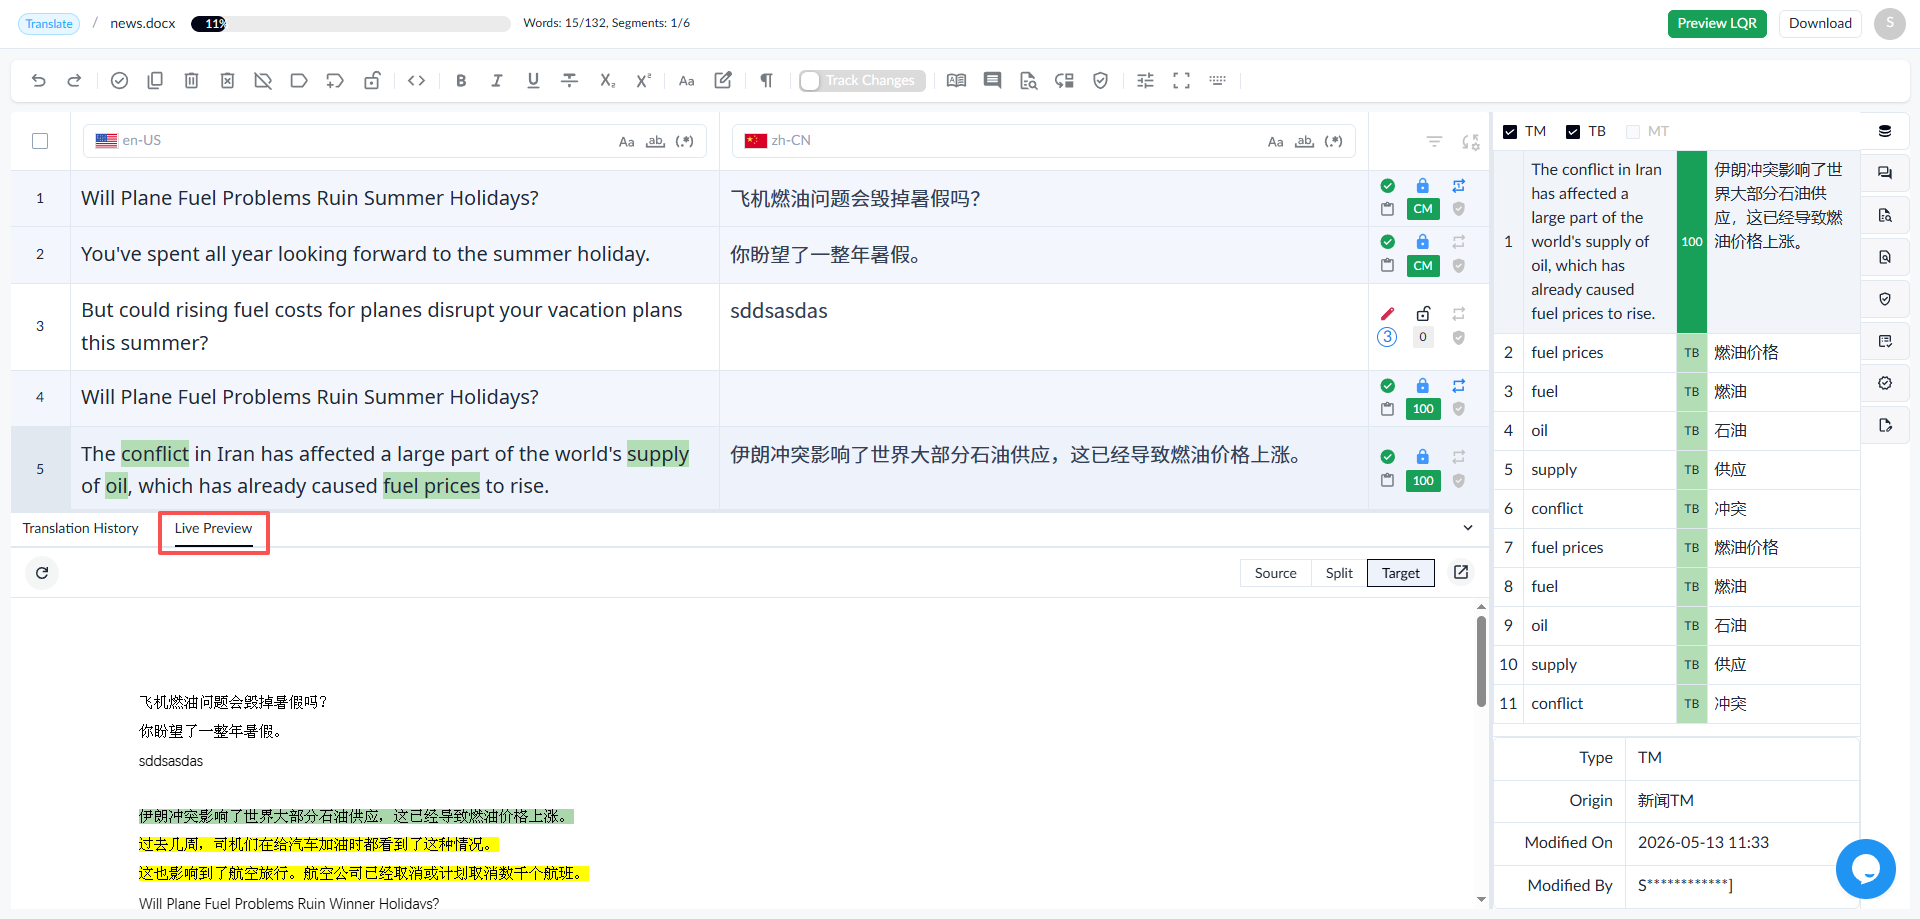Apply underline formatting icon
This screenshot has height=919, width=1920.
533,81
